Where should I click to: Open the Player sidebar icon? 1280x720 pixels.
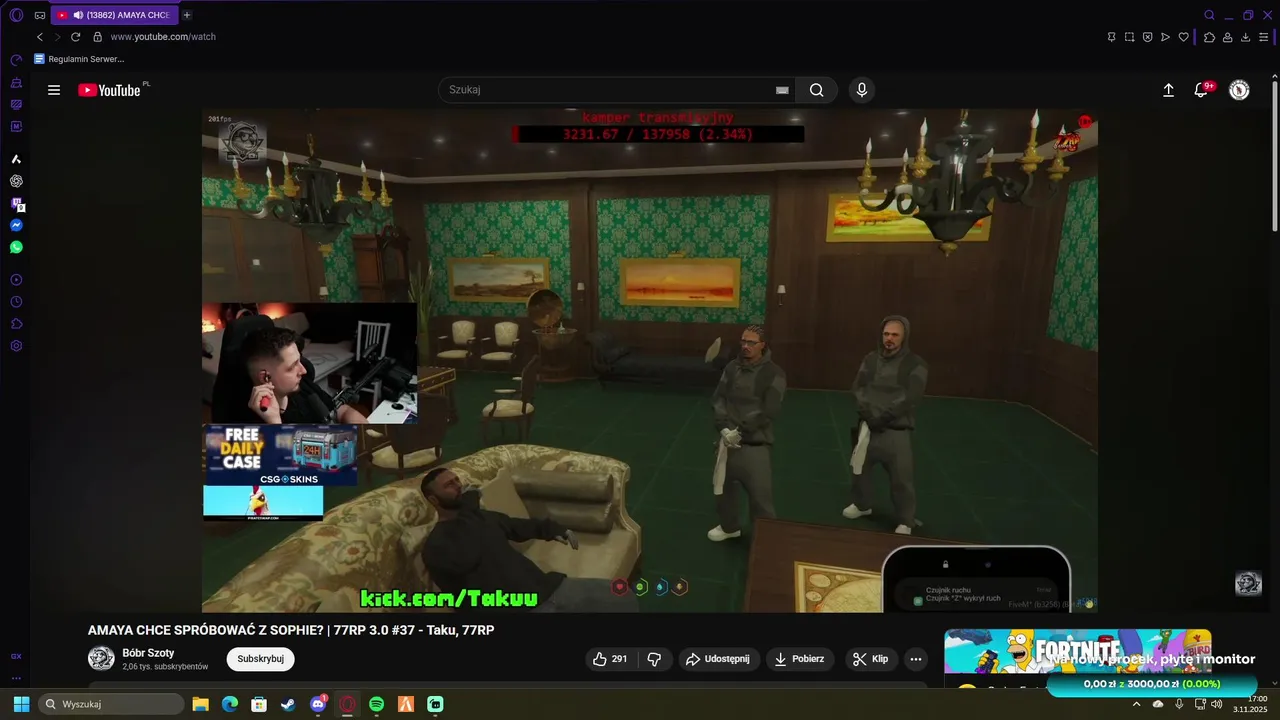click(x=16, y=280)
